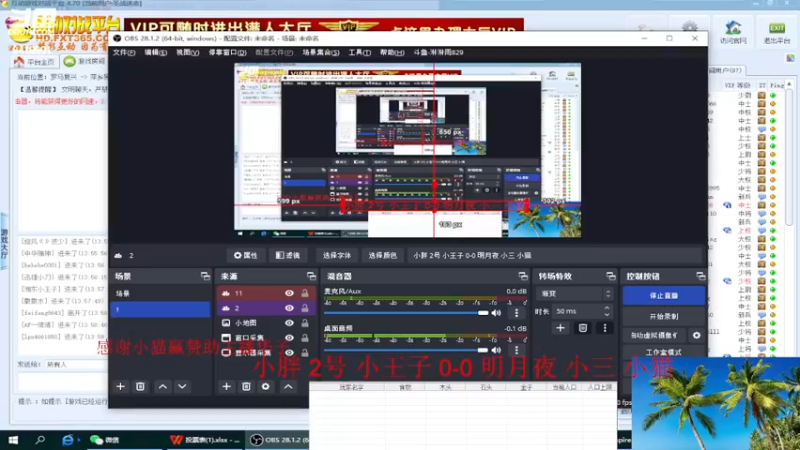
Task: Pop out the 混音器 mixer dock
Action: click(523, 276)
